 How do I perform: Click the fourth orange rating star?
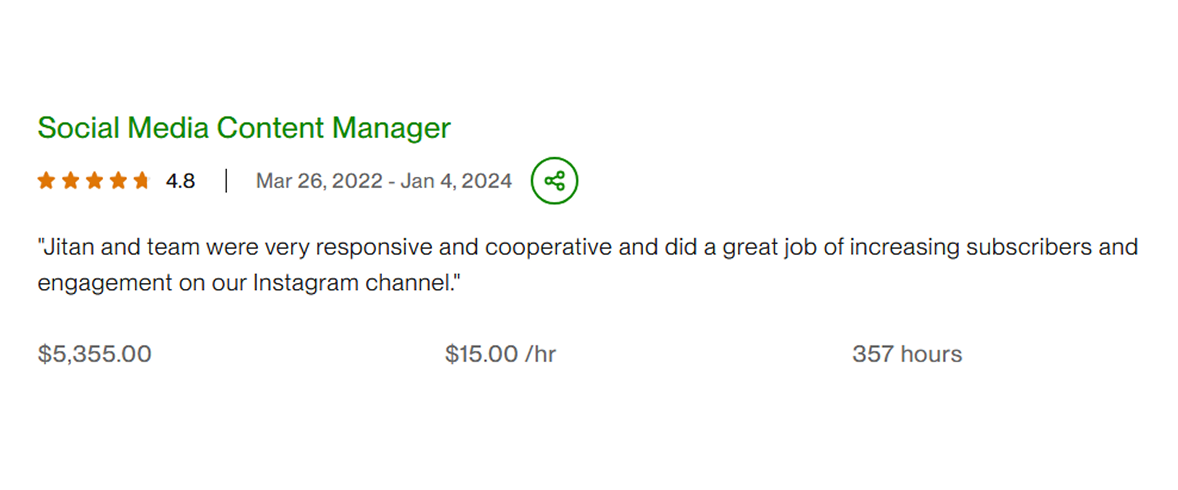tap(118, 181)
